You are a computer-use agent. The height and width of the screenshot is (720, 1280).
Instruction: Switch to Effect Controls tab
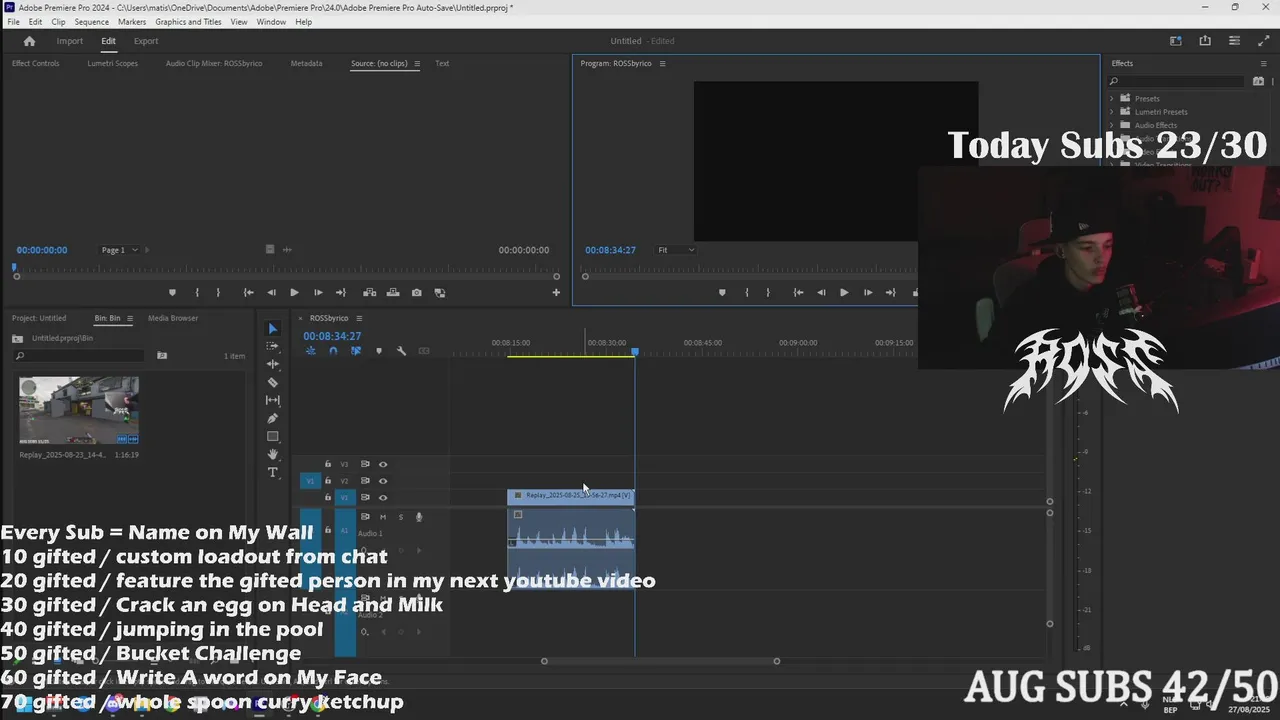pyautogui.click(x=35, y=63)
